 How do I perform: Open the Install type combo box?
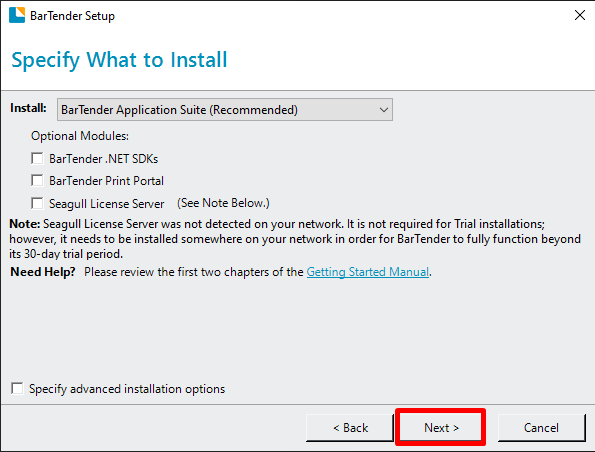pos(225,110)
